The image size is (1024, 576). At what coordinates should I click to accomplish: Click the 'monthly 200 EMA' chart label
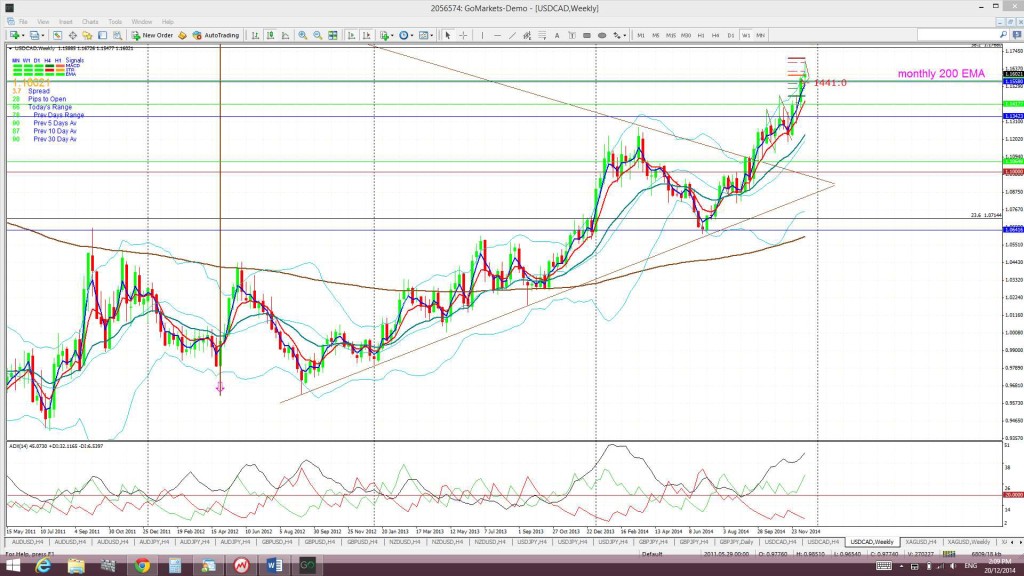941,74
